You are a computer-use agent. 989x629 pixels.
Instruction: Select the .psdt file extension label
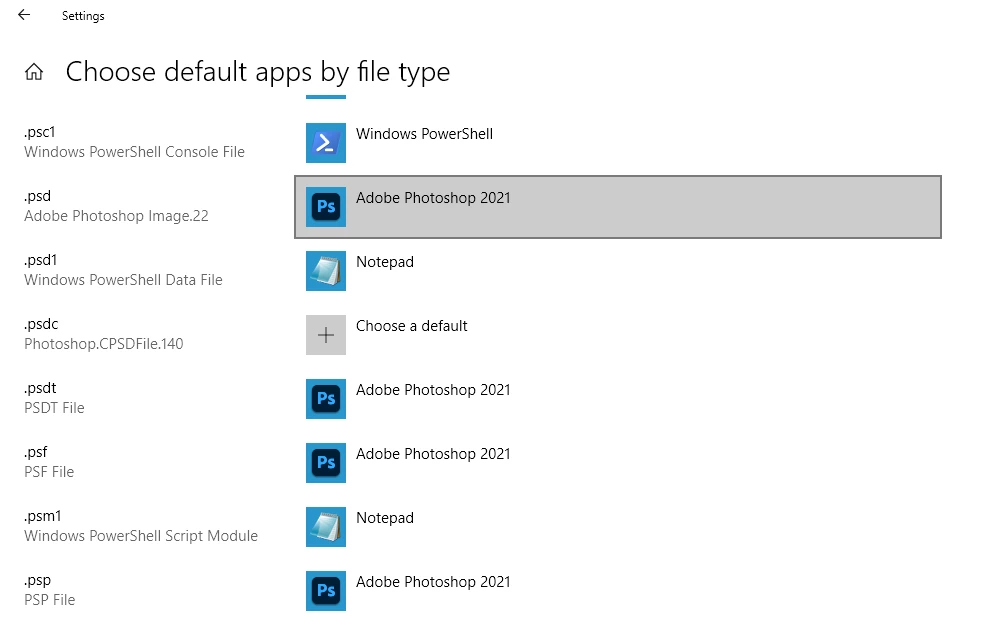40,388
